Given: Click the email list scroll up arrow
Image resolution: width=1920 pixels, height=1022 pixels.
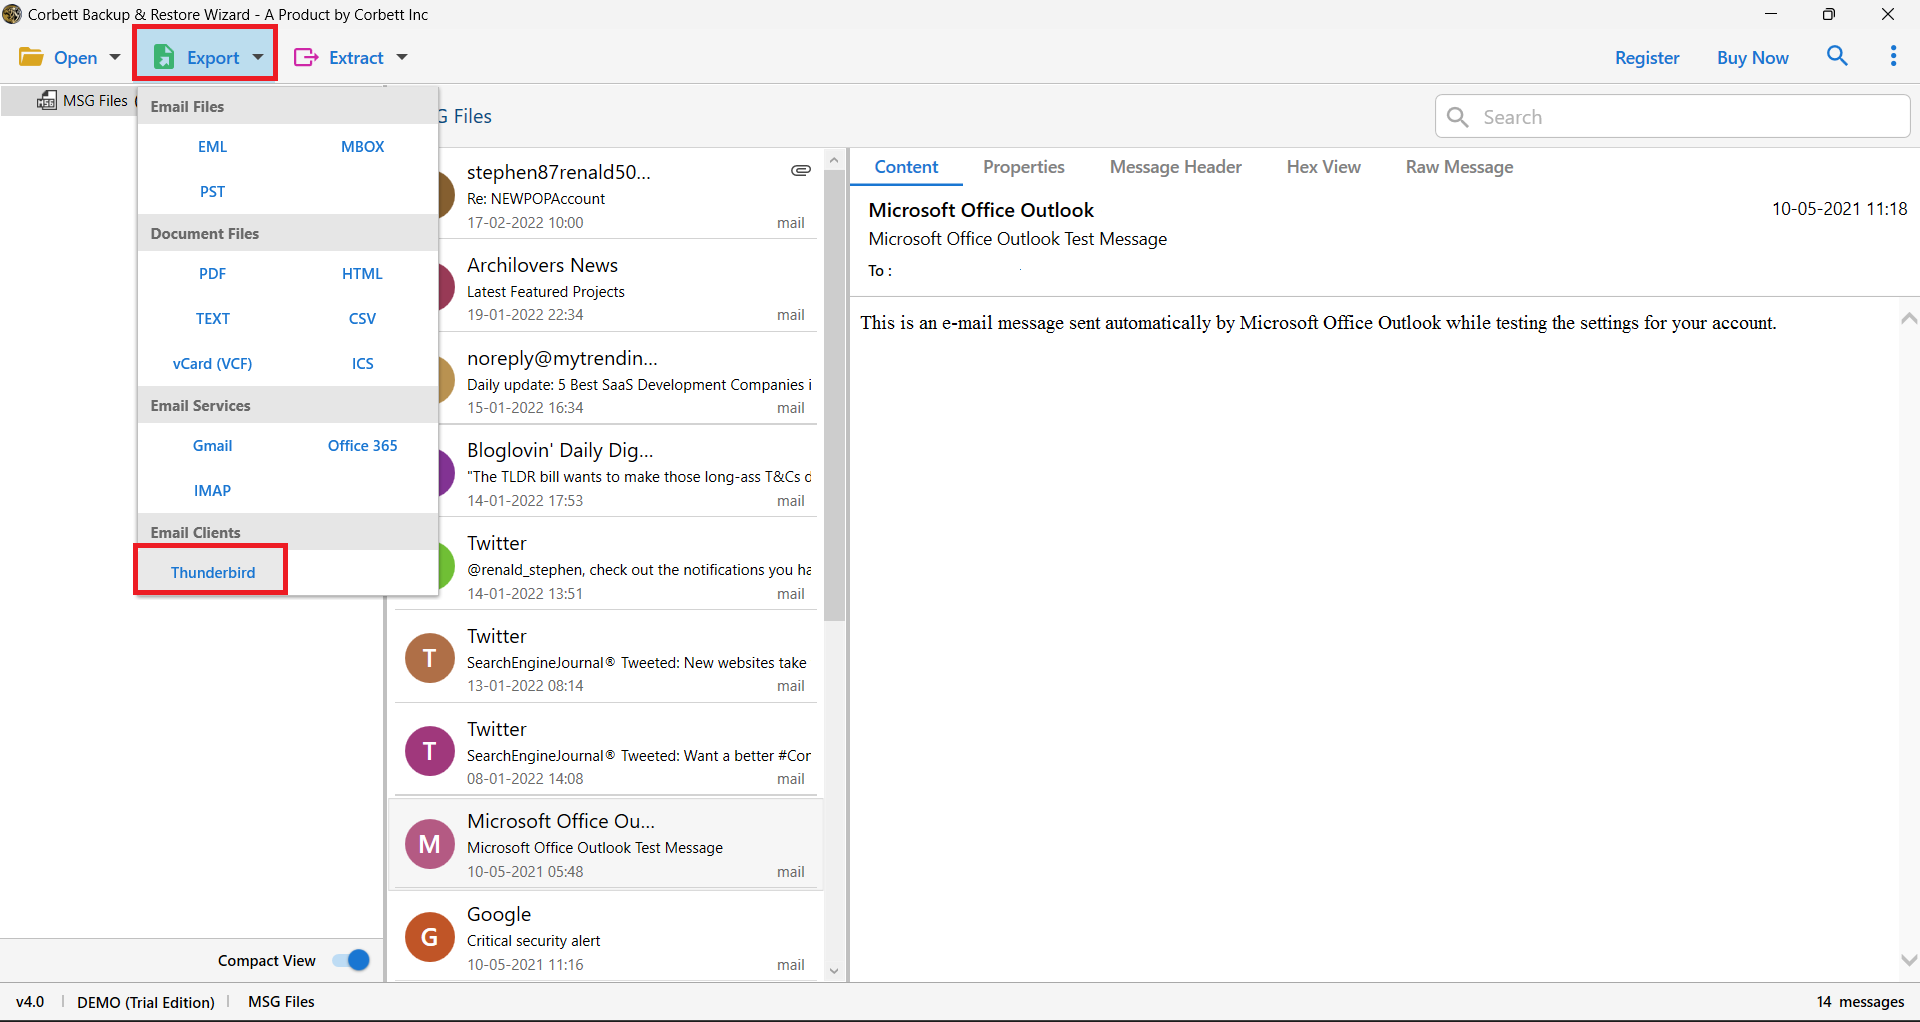Looking at the screenshot, I should tap(834, 160).
